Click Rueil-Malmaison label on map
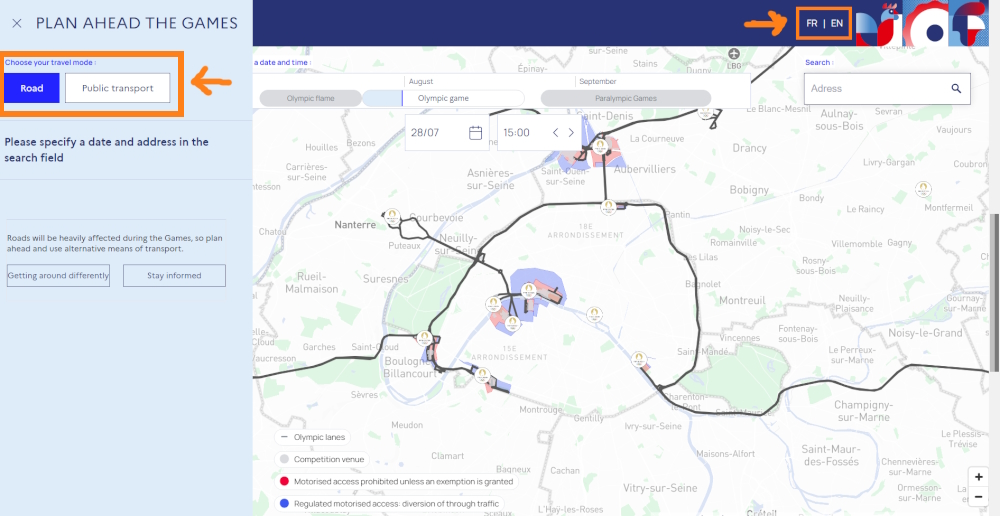The image size is (1000, 516). tap(312, 283)
